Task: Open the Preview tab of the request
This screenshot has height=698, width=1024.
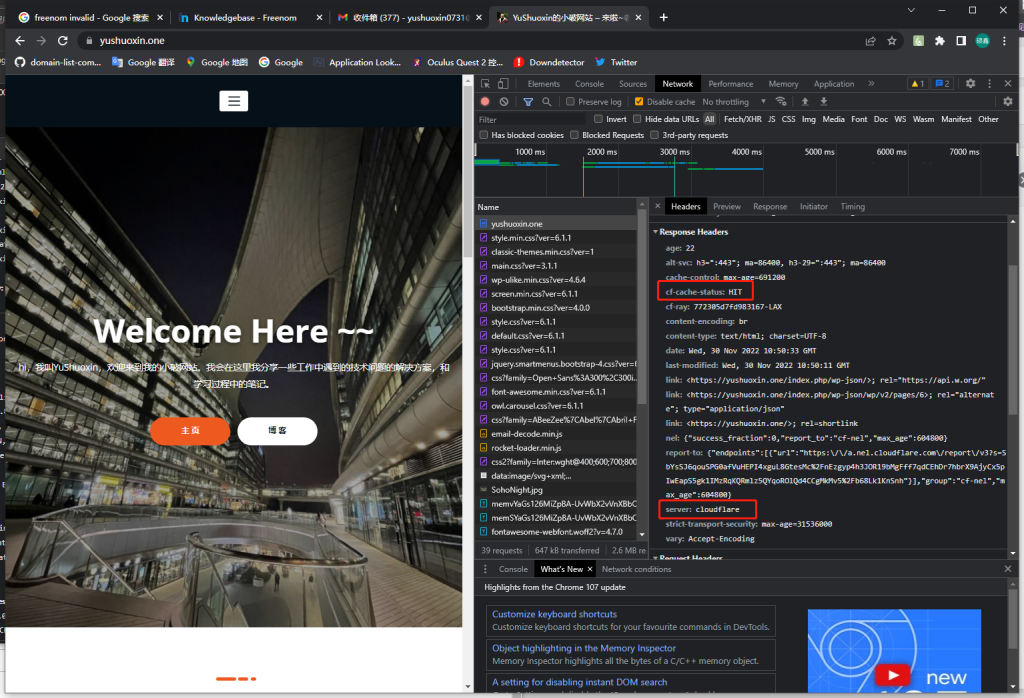Action: pyautogui.click(x=727, y=206)
